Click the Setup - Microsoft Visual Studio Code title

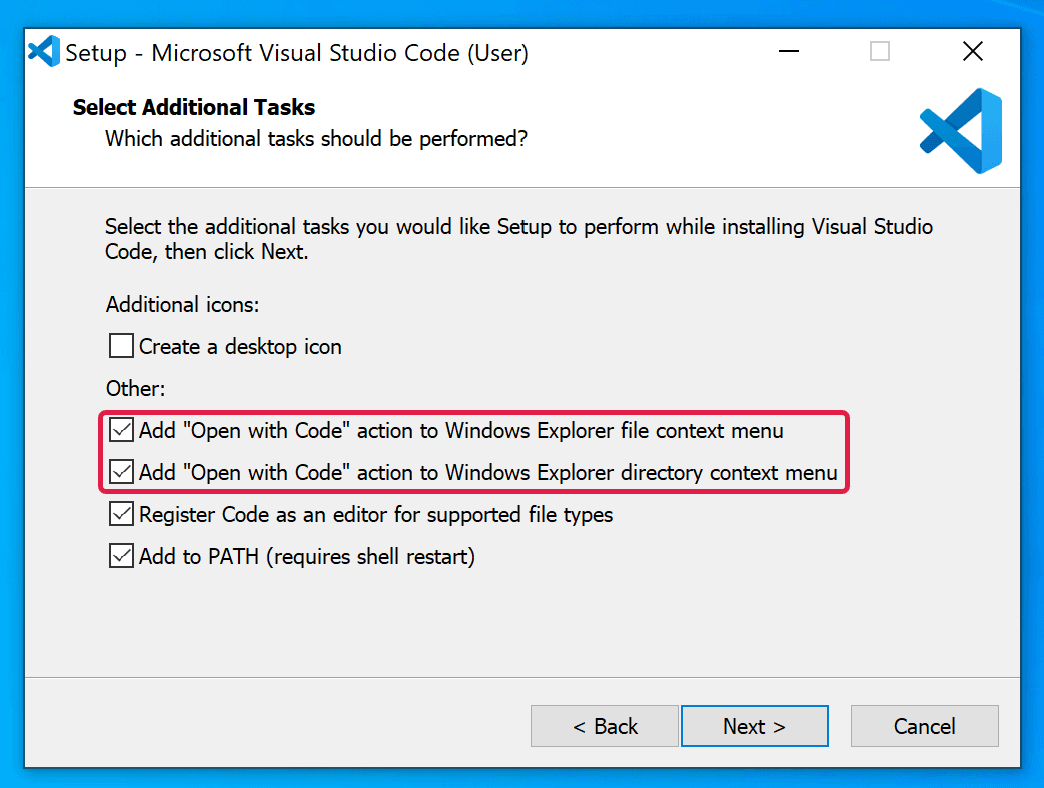(297, 53)
